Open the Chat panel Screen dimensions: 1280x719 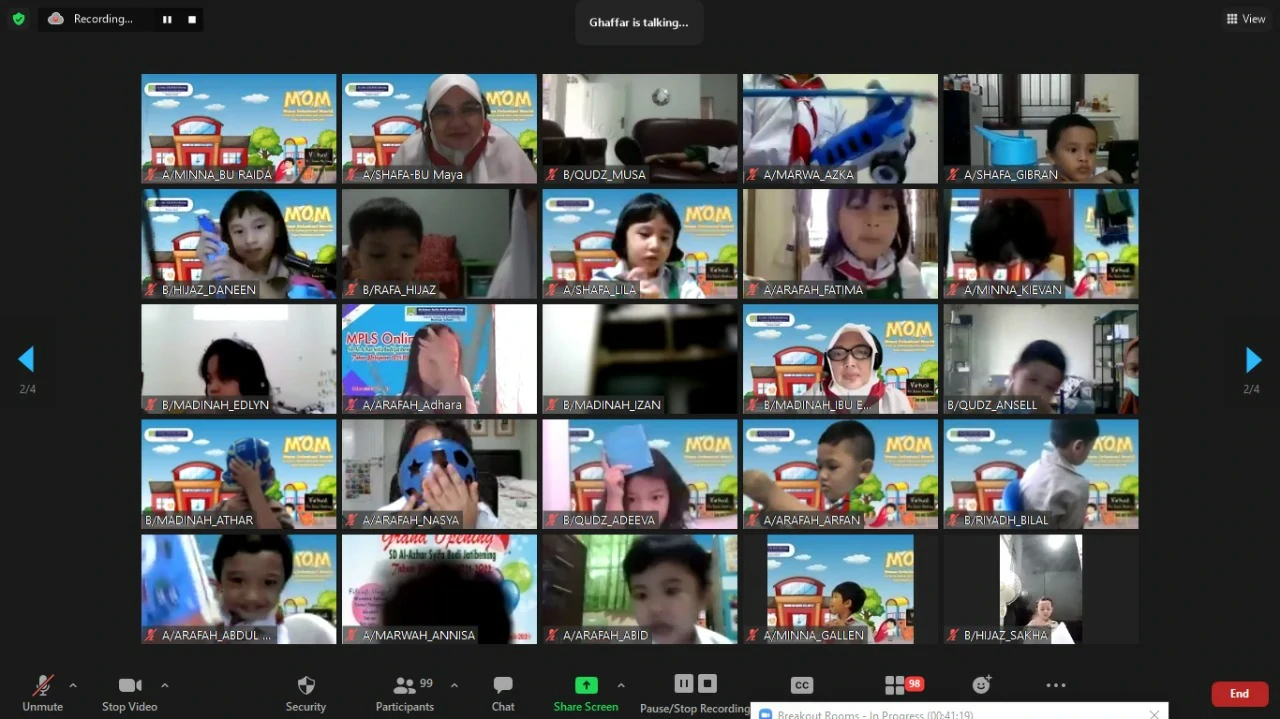(502, 685)
